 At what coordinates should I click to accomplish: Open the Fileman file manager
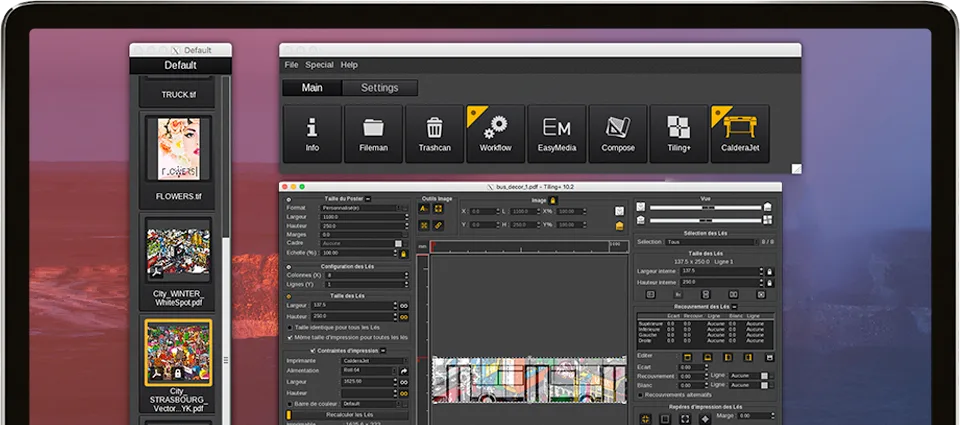[373, 134]
